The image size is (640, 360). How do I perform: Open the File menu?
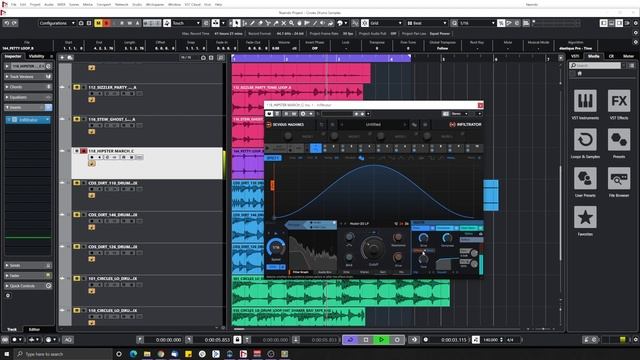tap(13, 4)
